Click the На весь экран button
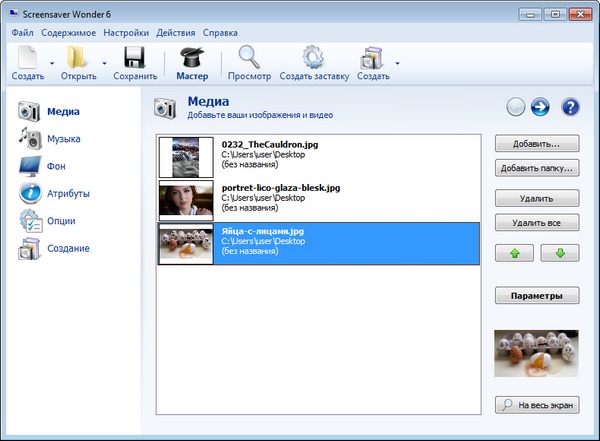Viewport: 600px width, 441px height. 537,405
